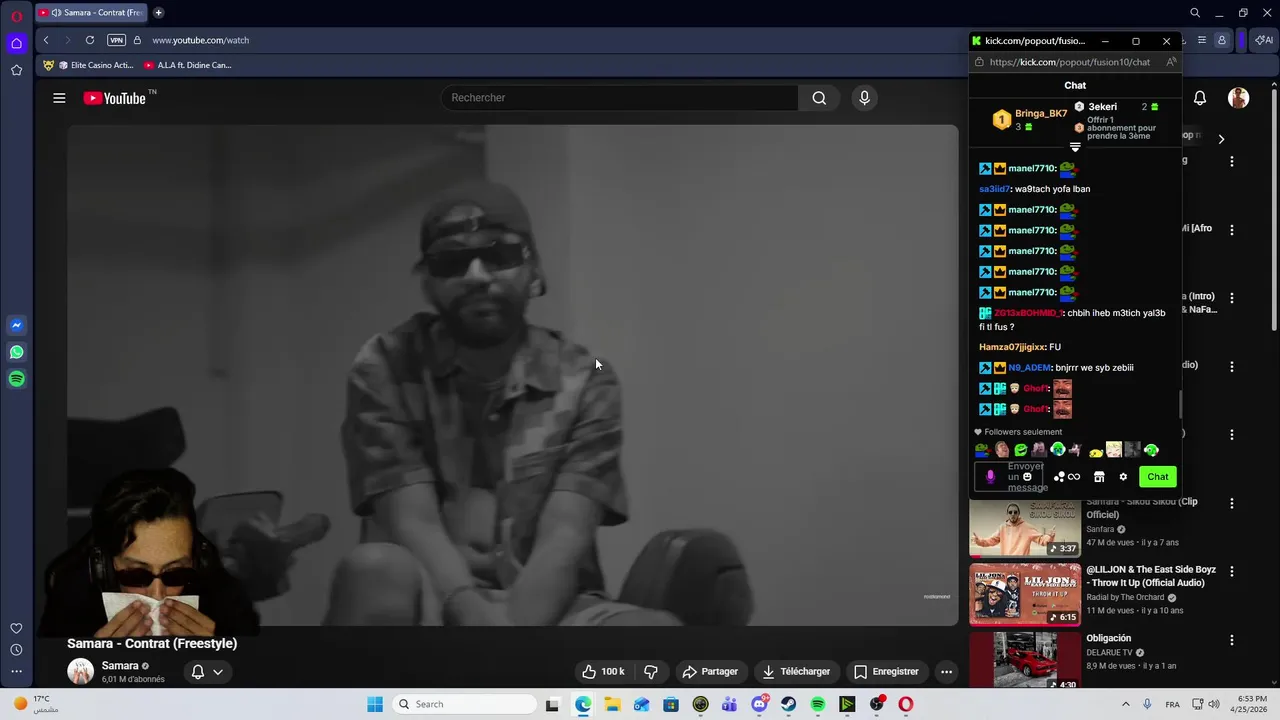
Task: Open options menu for Sikou Sikou video
Action: pyautogui.click(x=1232, y=503)
